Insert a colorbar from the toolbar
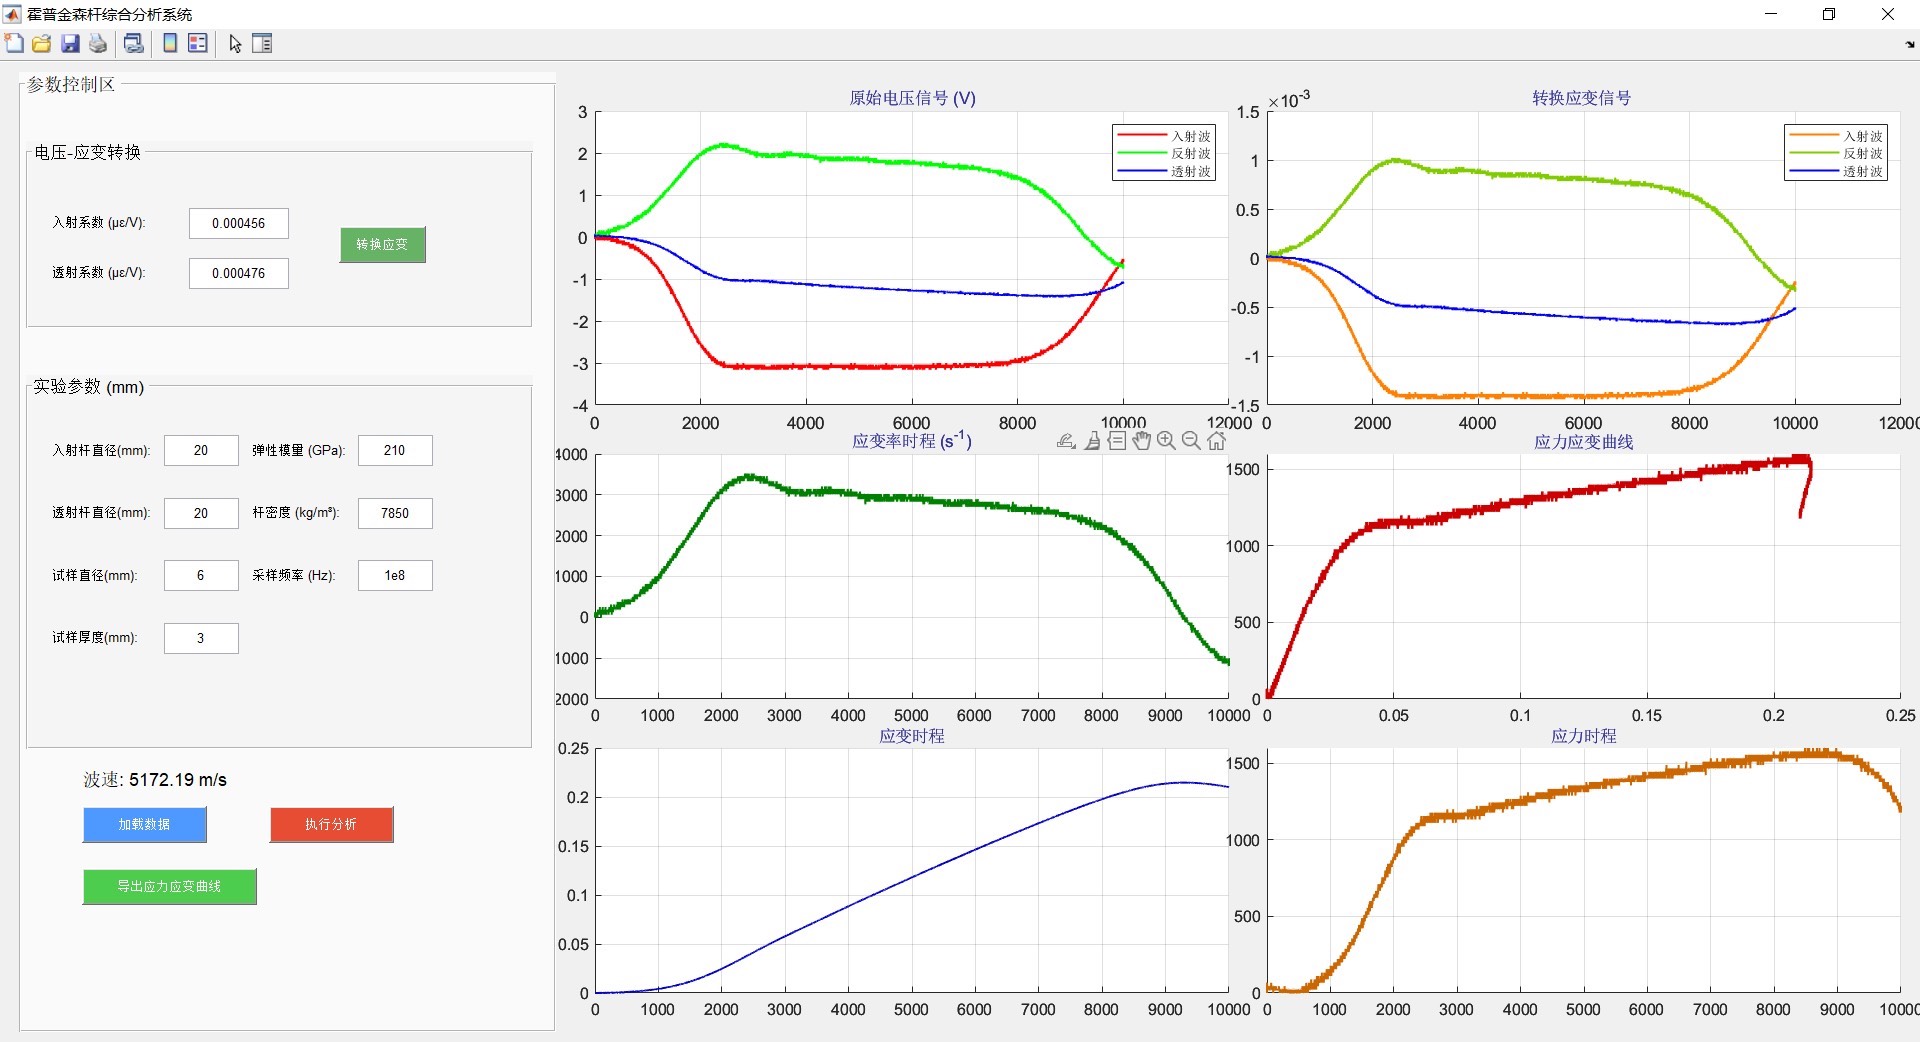Image resolution: width=1920 pixels, height=1042 pixels. 170,43
